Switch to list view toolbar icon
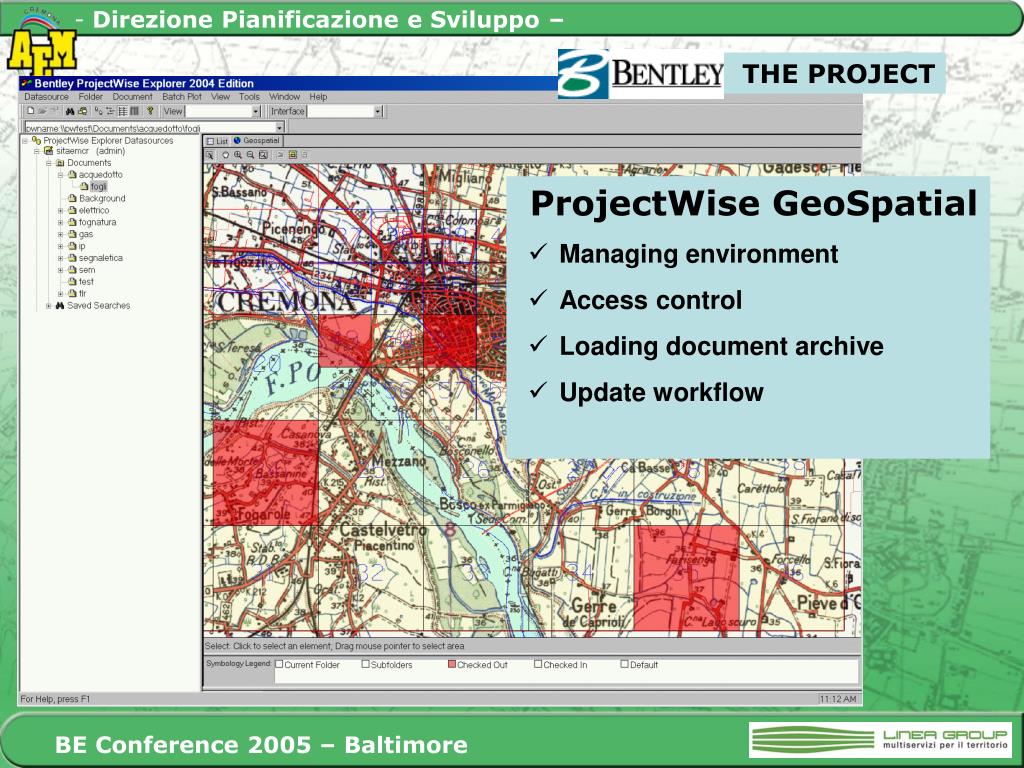Screen dimensions: 1024x768 click(x=110, y=111)
